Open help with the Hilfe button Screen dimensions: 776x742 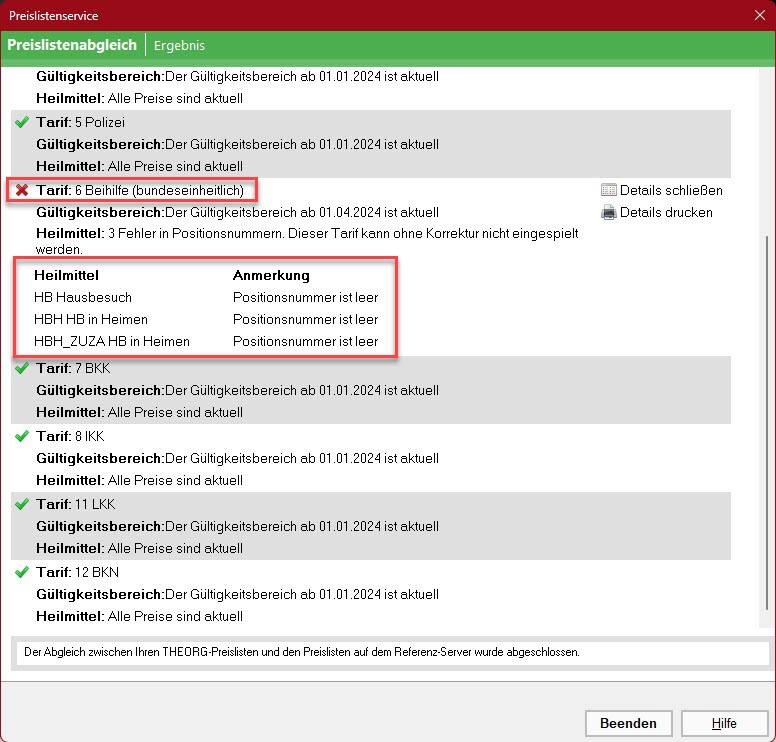(724, 723)
